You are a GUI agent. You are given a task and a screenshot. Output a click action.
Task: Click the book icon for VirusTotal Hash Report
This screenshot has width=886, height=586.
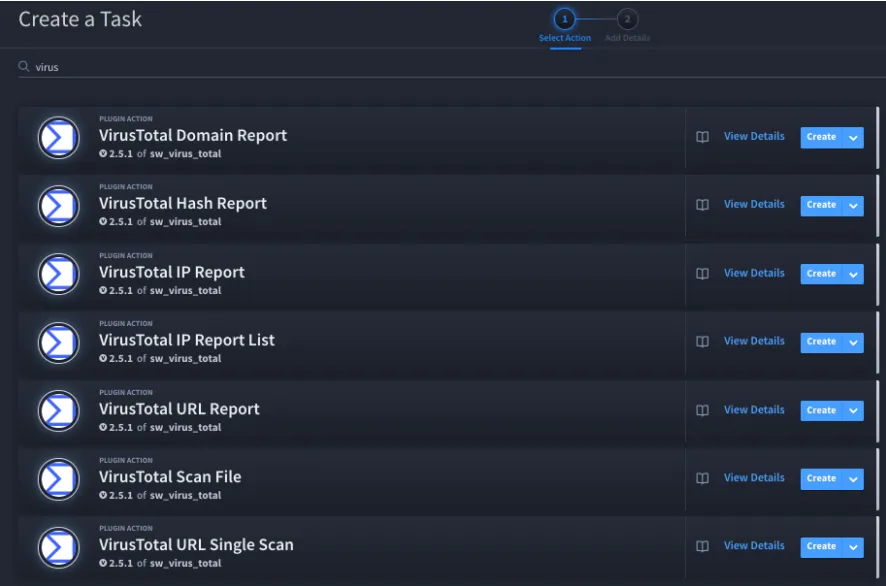[x=702, y=205]
